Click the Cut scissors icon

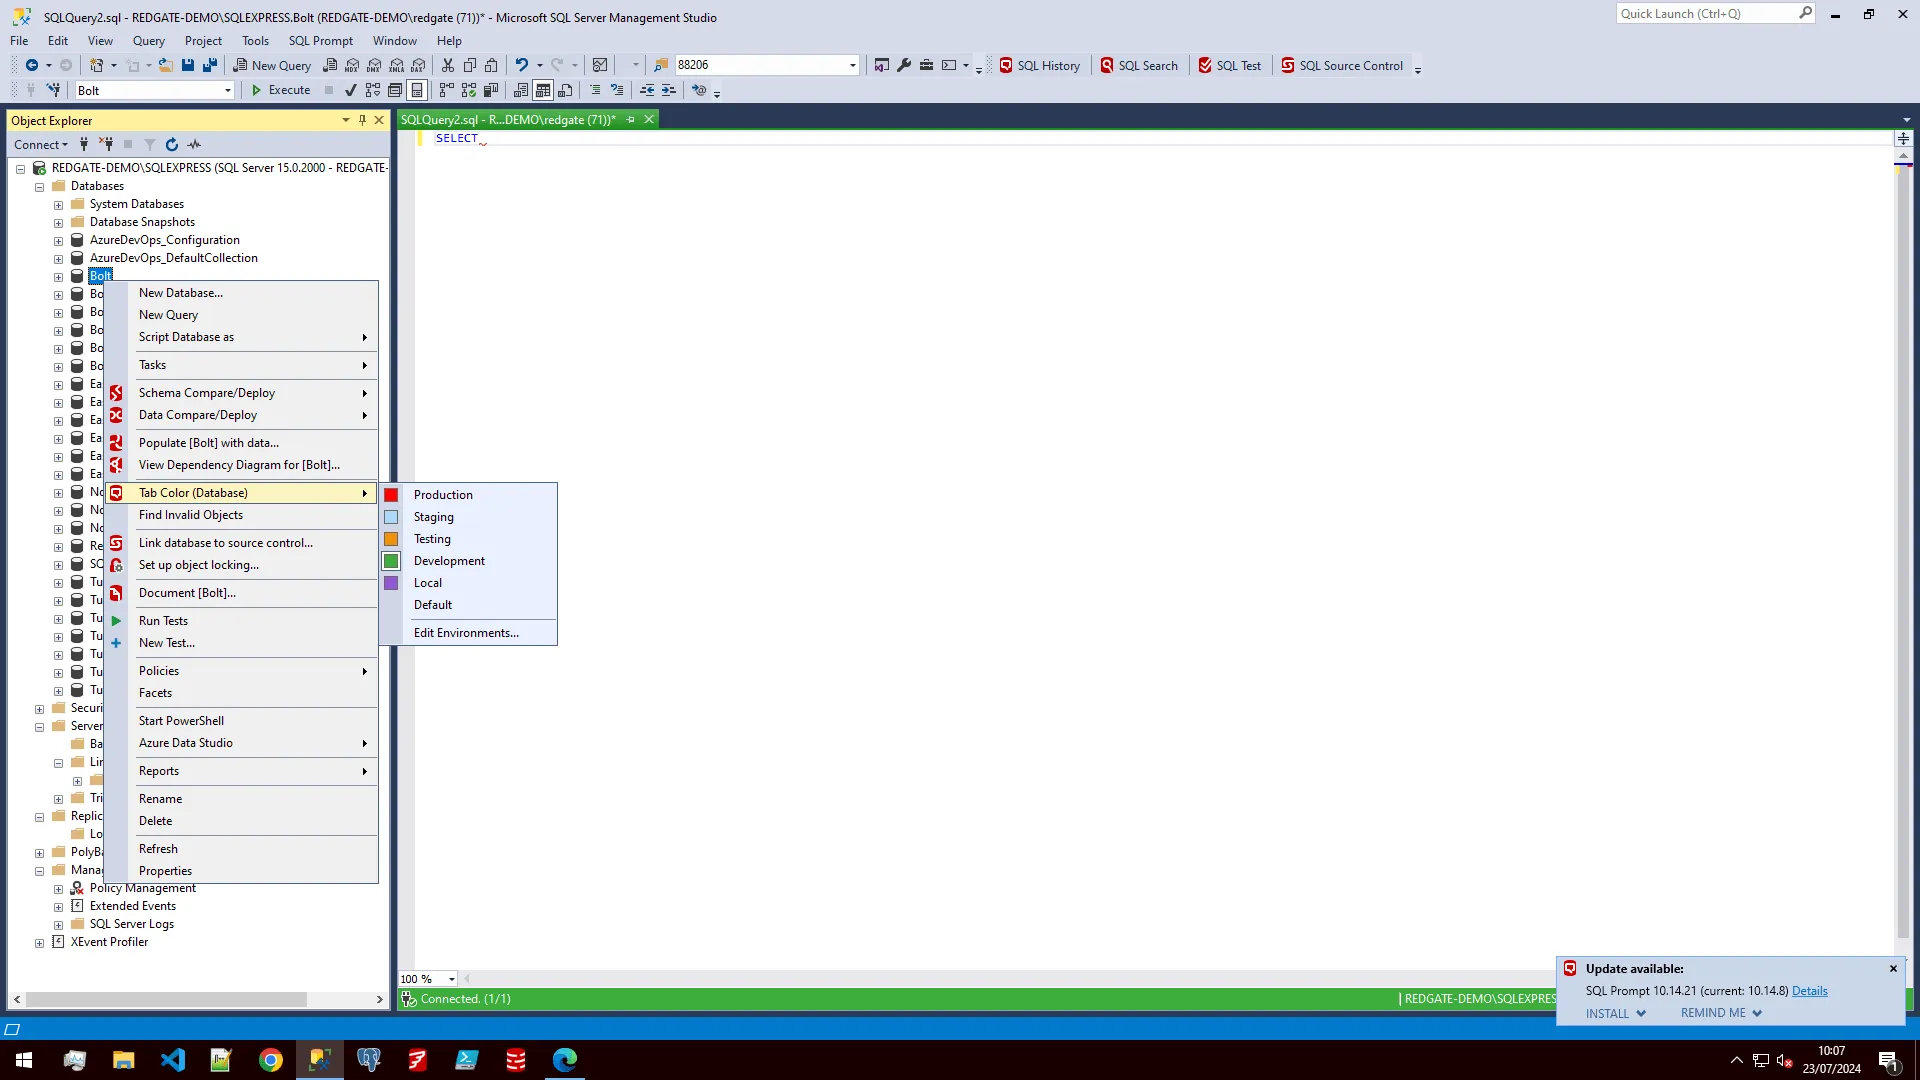click(448, 65)
